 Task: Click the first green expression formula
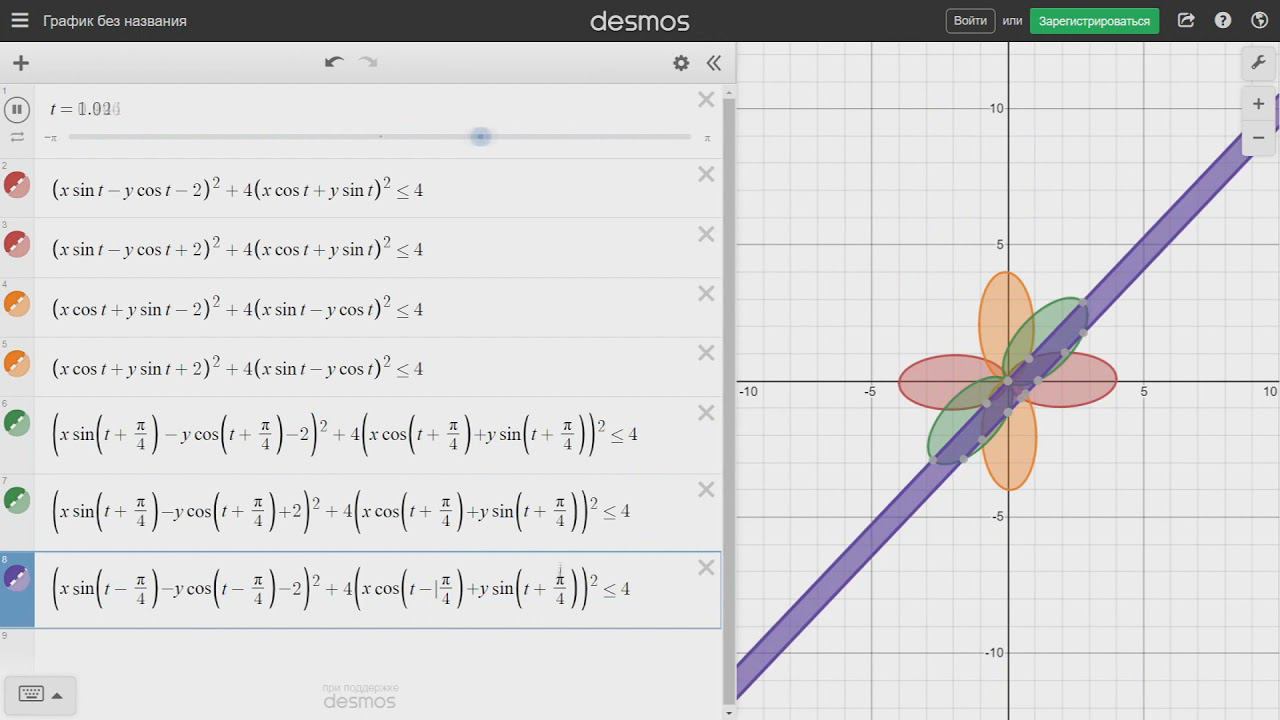pos(344,434)
